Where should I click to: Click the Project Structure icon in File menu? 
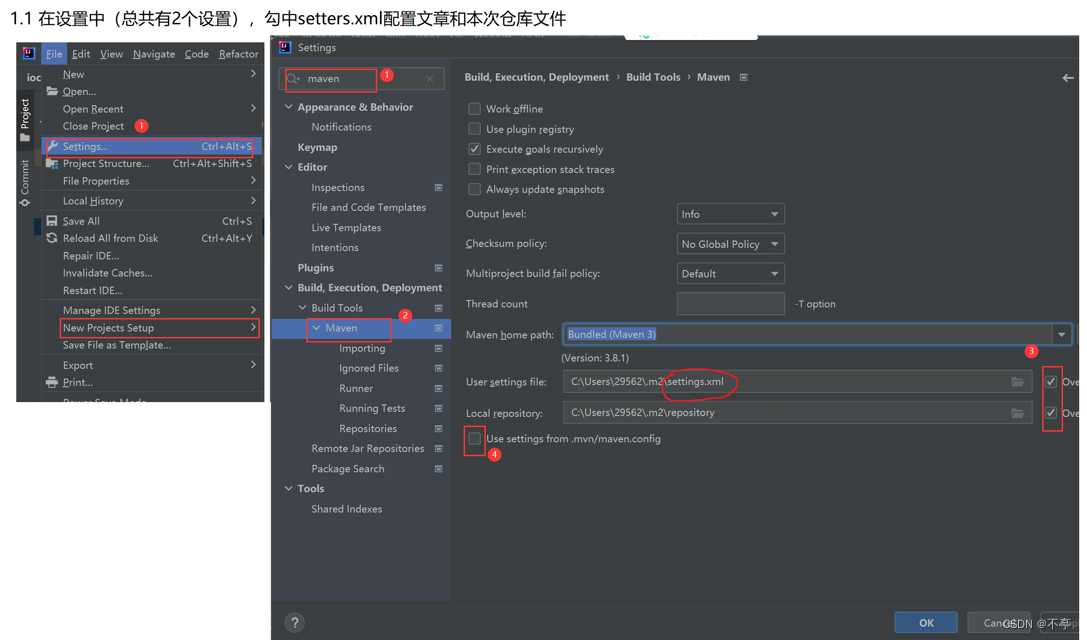[52, 164]
